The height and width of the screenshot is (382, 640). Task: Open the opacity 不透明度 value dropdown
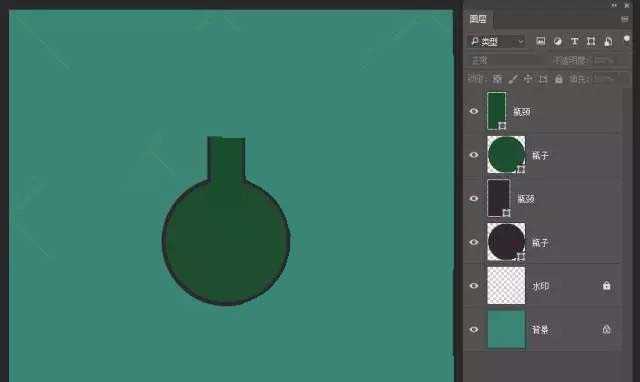coord(604,60)
